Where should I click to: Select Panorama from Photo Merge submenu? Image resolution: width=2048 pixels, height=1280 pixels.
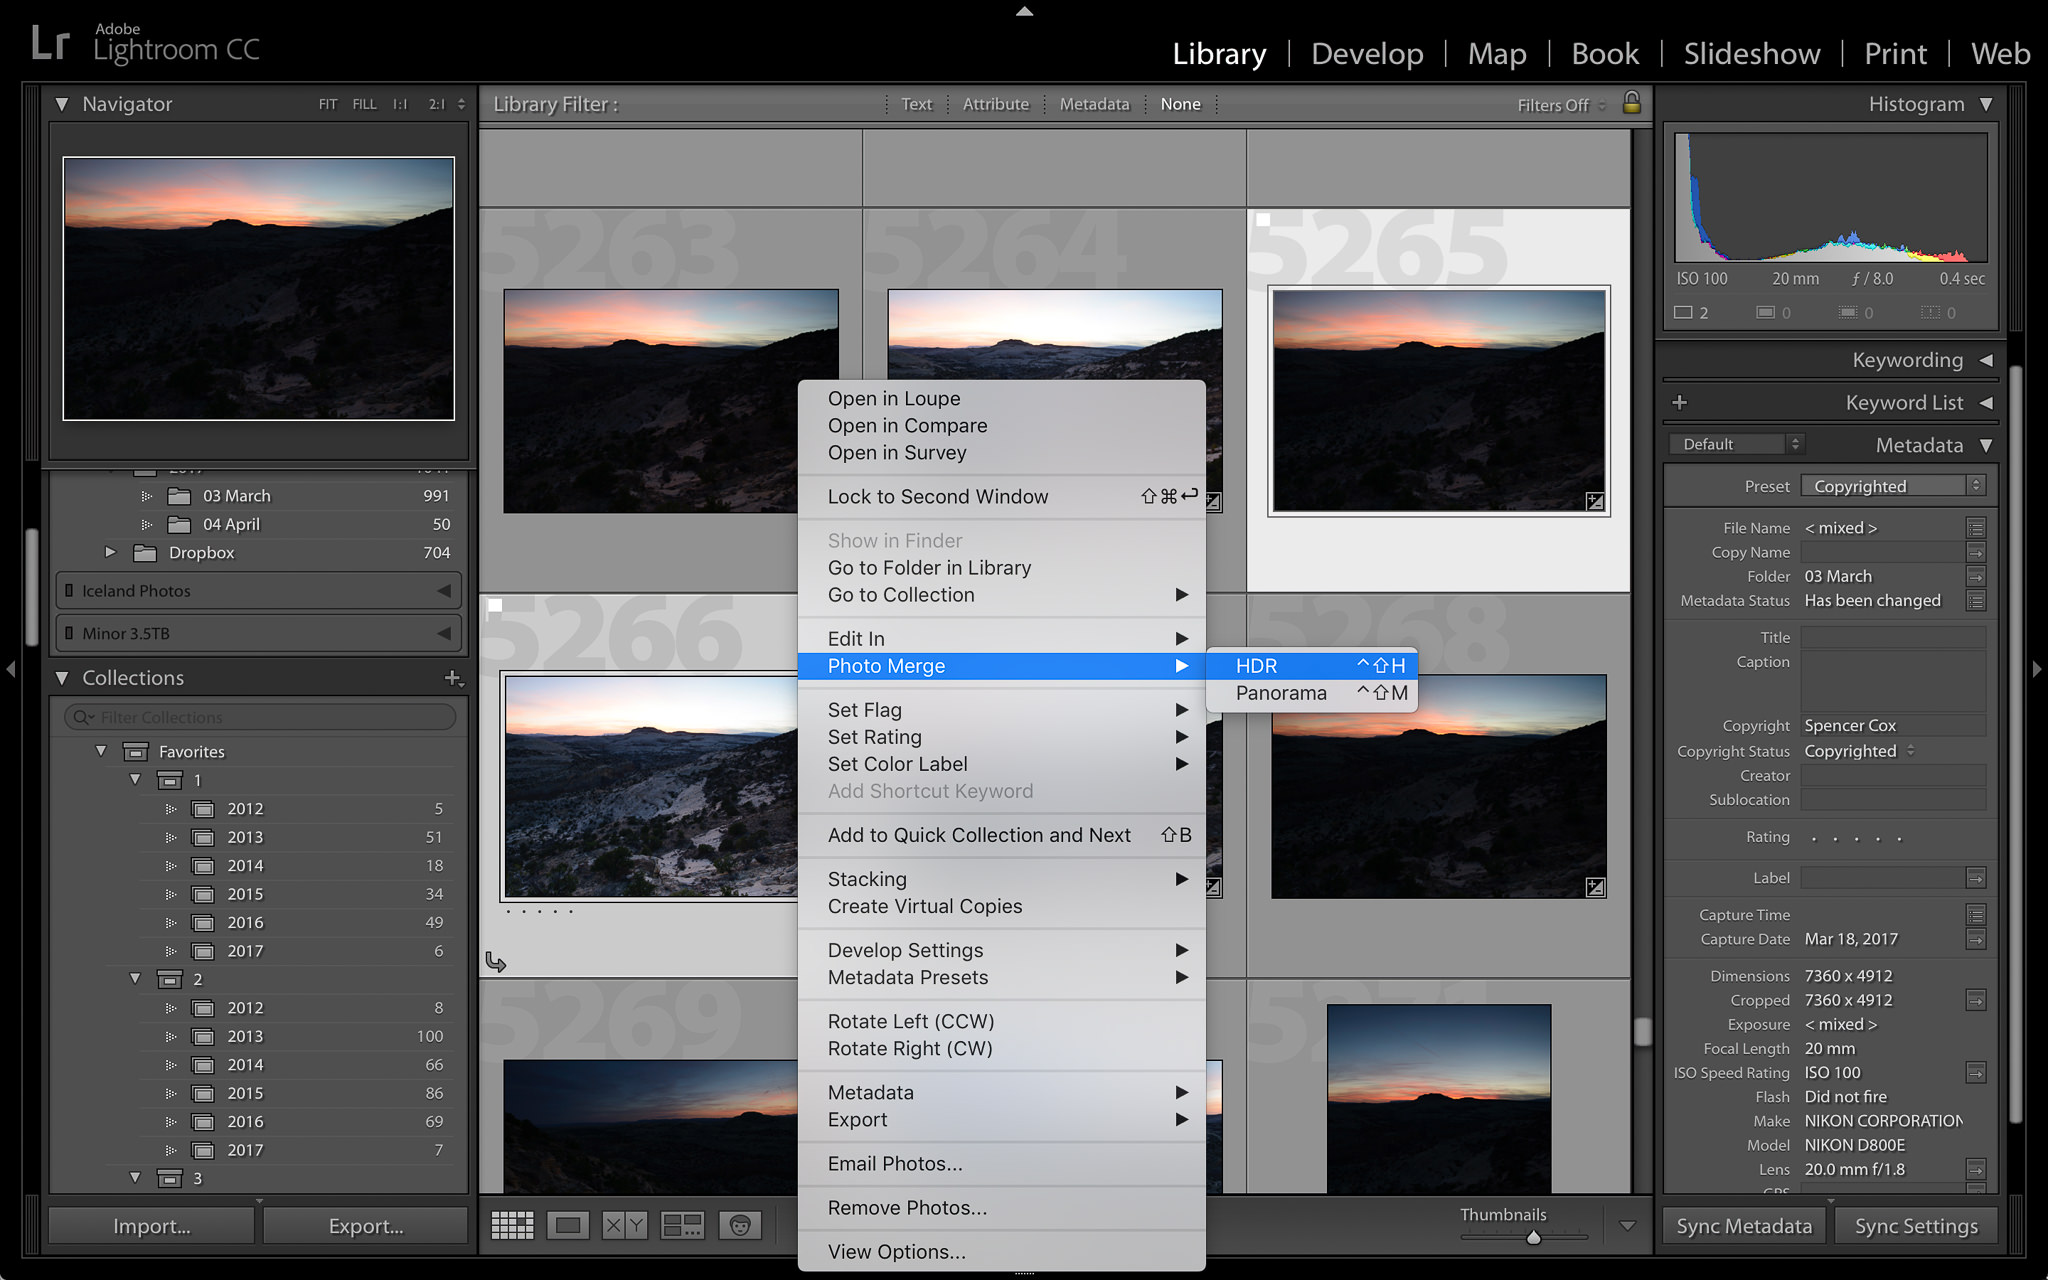pos(1281,693)
